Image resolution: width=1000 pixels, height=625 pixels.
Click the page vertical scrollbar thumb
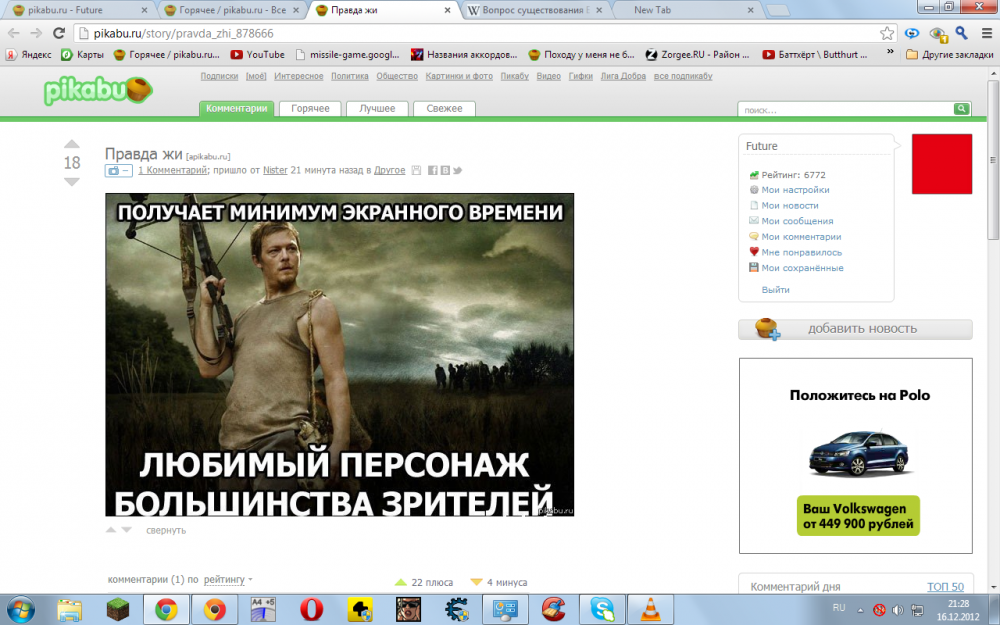pyautogui.click(x=993, y=159)
